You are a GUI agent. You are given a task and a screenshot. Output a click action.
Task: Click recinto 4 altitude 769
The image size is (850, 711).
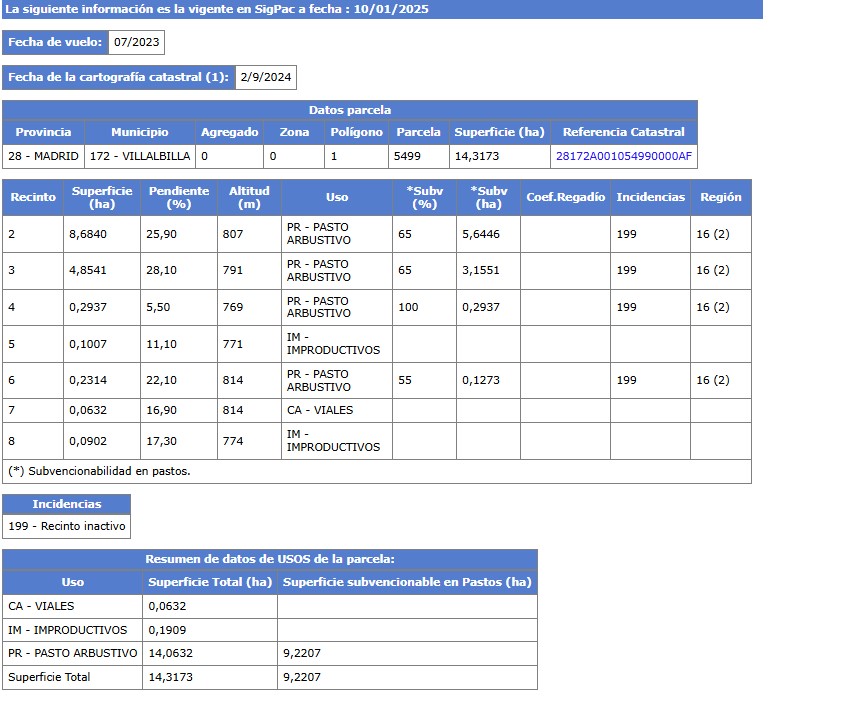(233, 307)
